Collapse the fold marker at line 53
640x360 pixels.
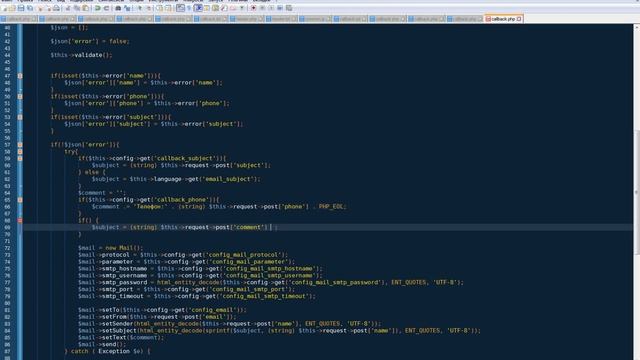click(x=20, y=117)
